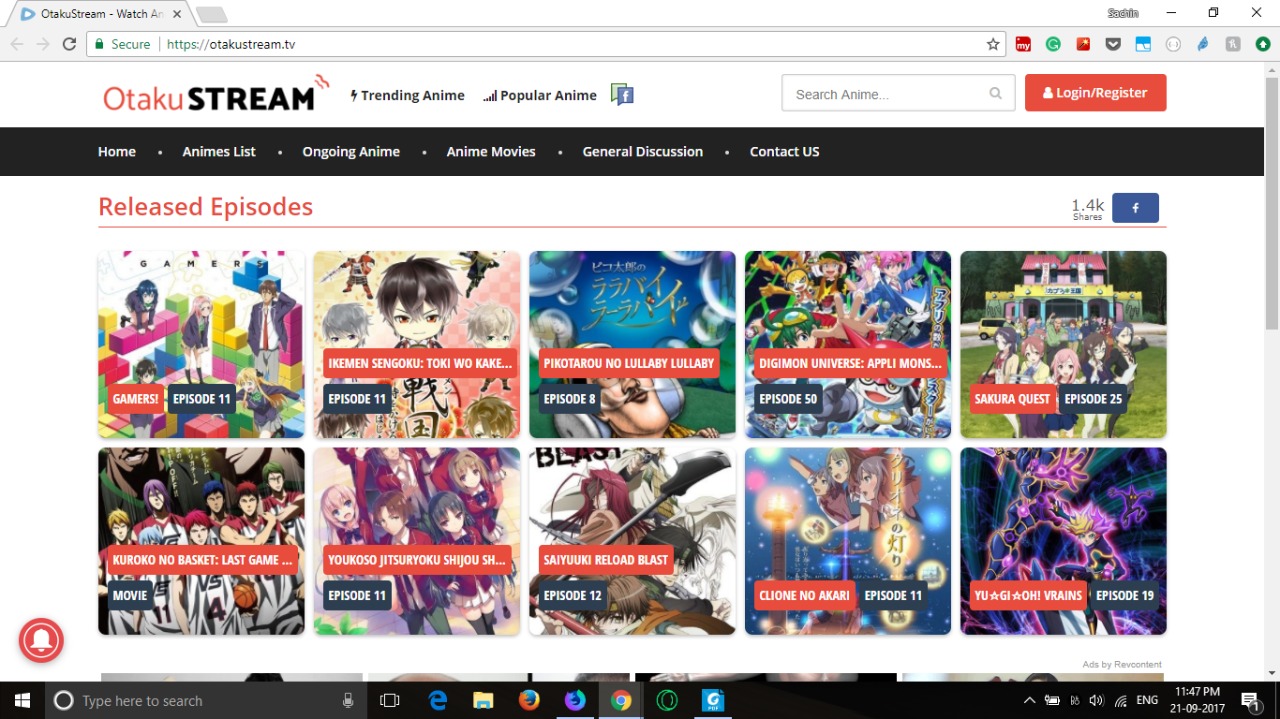Image resolution: width=1280 pixels, height=719 pixels.
Task: Go to the Home menu item
Action: [x=117, y=152]
